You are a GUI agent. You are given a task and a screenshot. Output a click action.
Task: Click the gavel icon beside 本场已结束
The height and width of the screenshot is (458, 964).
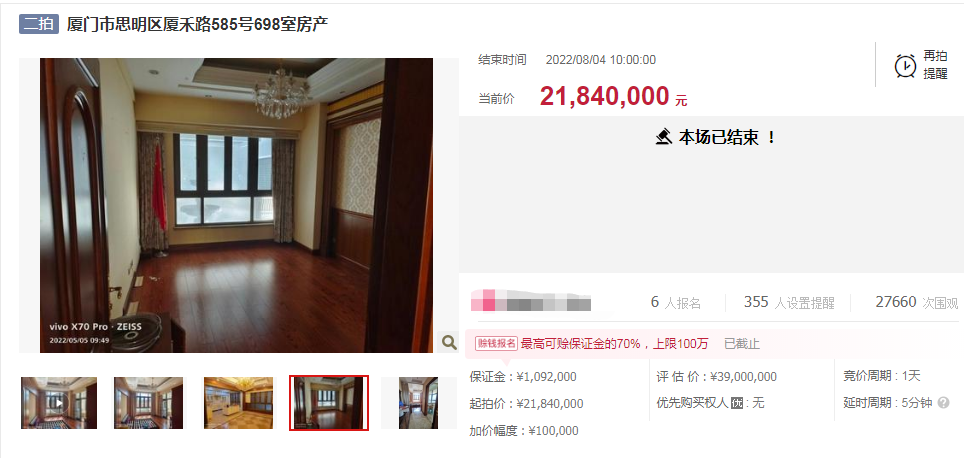pos(663,137)
